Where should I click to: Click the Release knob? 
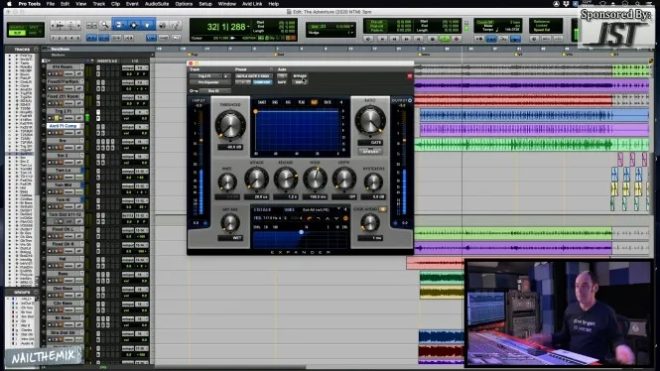(x=286, y=179)
